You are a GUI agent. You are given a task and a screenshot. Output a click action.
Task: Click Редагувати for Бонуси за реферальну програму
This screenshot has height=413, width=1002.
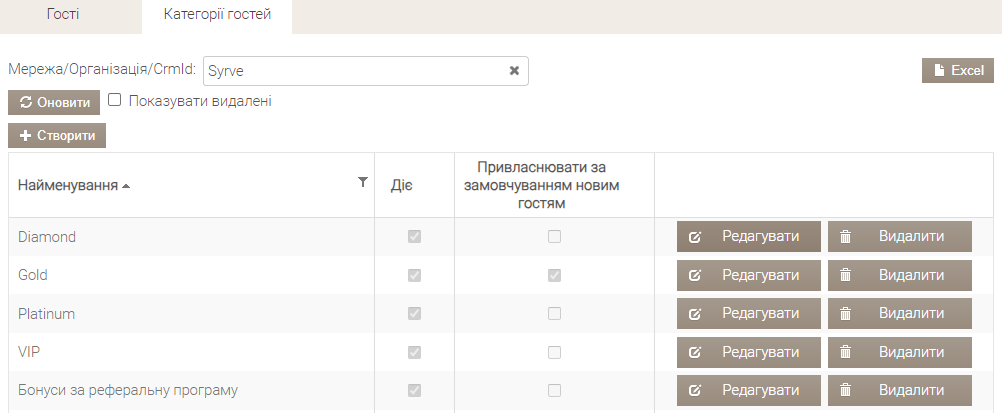[749, 391]
